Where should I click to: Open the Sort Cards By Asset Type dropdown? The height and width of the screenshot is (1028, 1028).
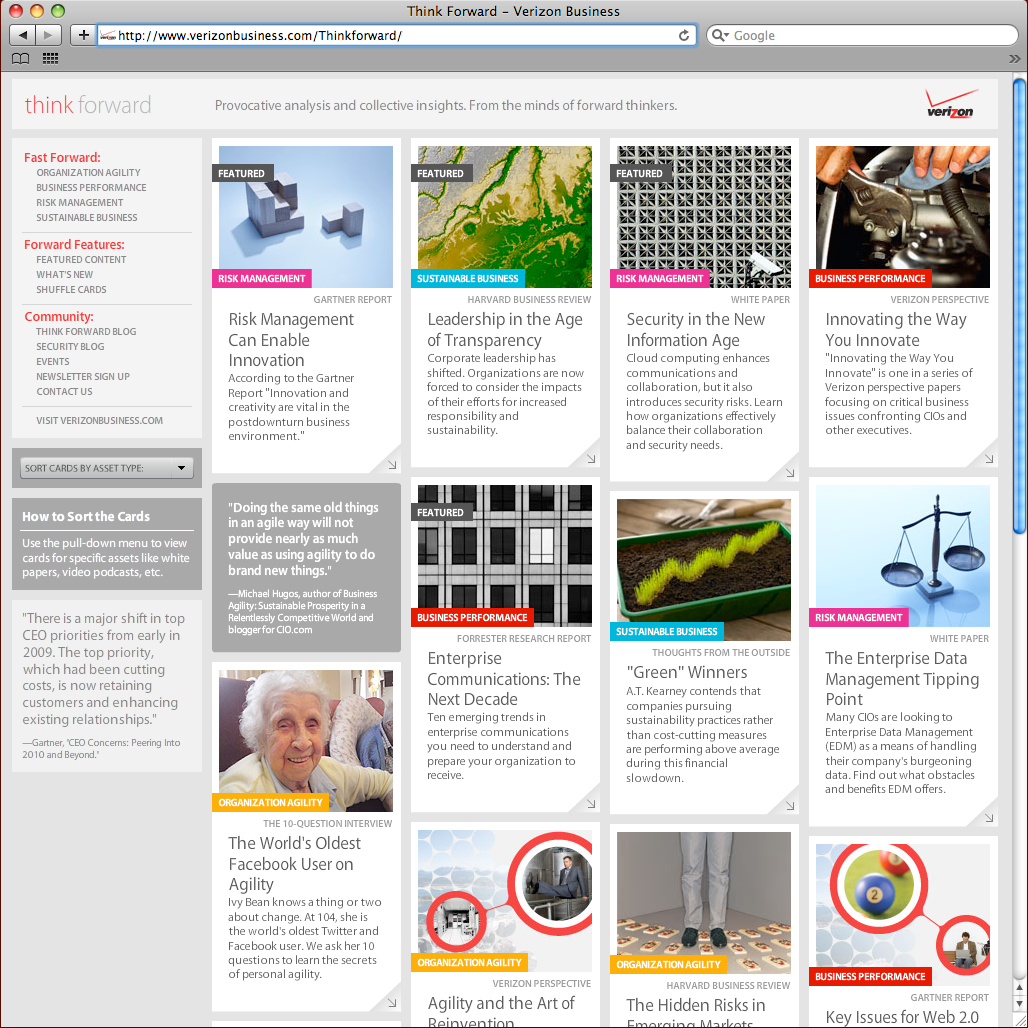(x=107, y=468)
